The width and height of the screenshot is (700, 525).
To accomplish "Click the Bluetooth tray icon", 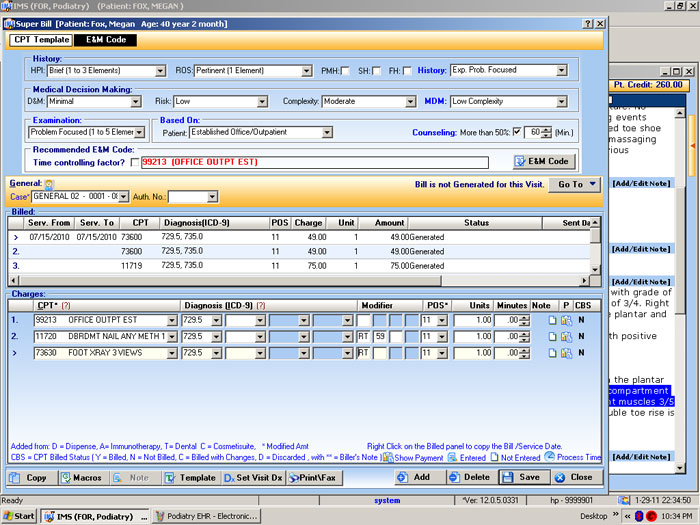I will pyautogui.click(x=639, y=516).
